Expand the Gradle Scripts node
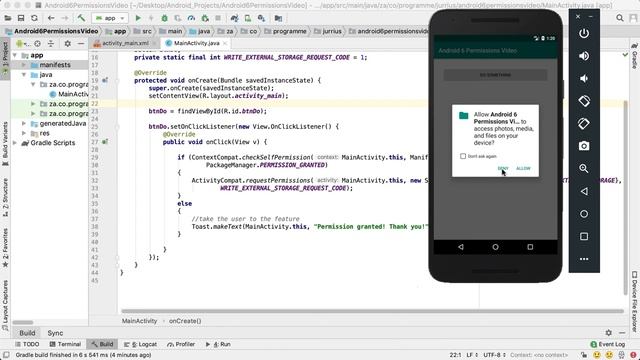The width and height of the screenshot is (640, 360). click(x=15, y=143)
